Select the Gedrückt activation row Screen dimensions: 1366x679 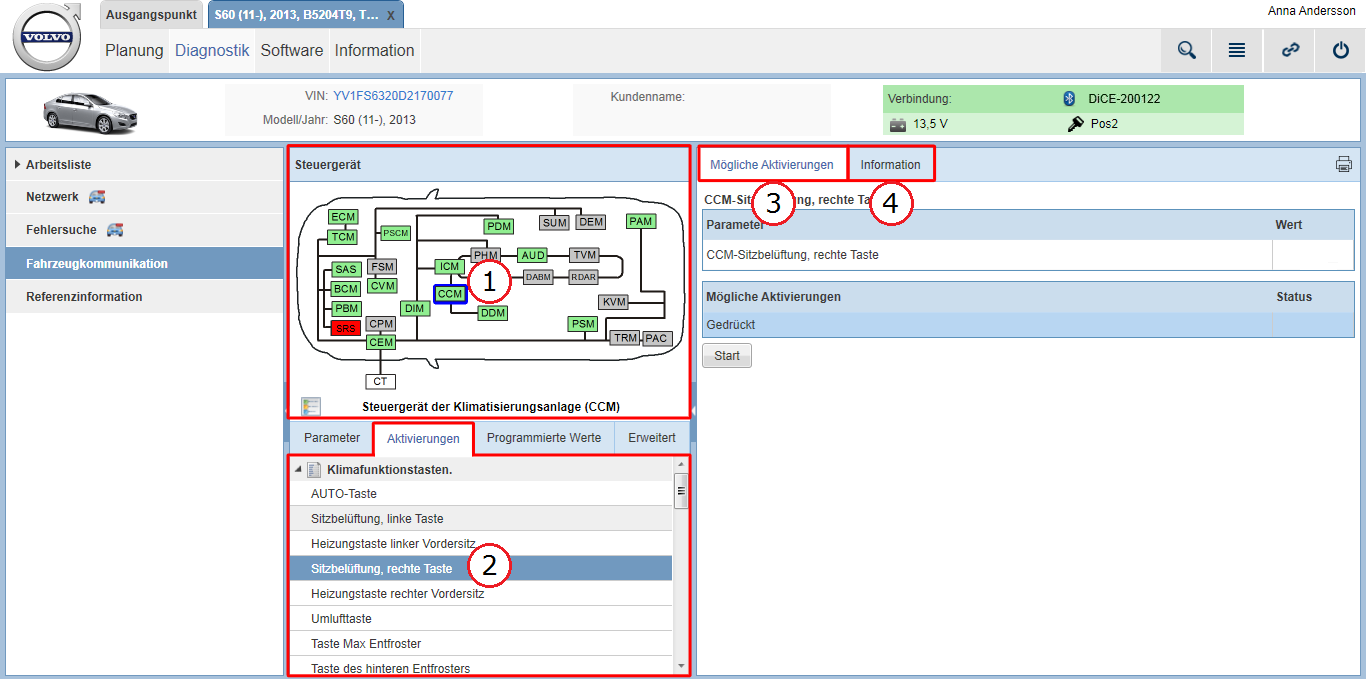tap(1029, 325)
